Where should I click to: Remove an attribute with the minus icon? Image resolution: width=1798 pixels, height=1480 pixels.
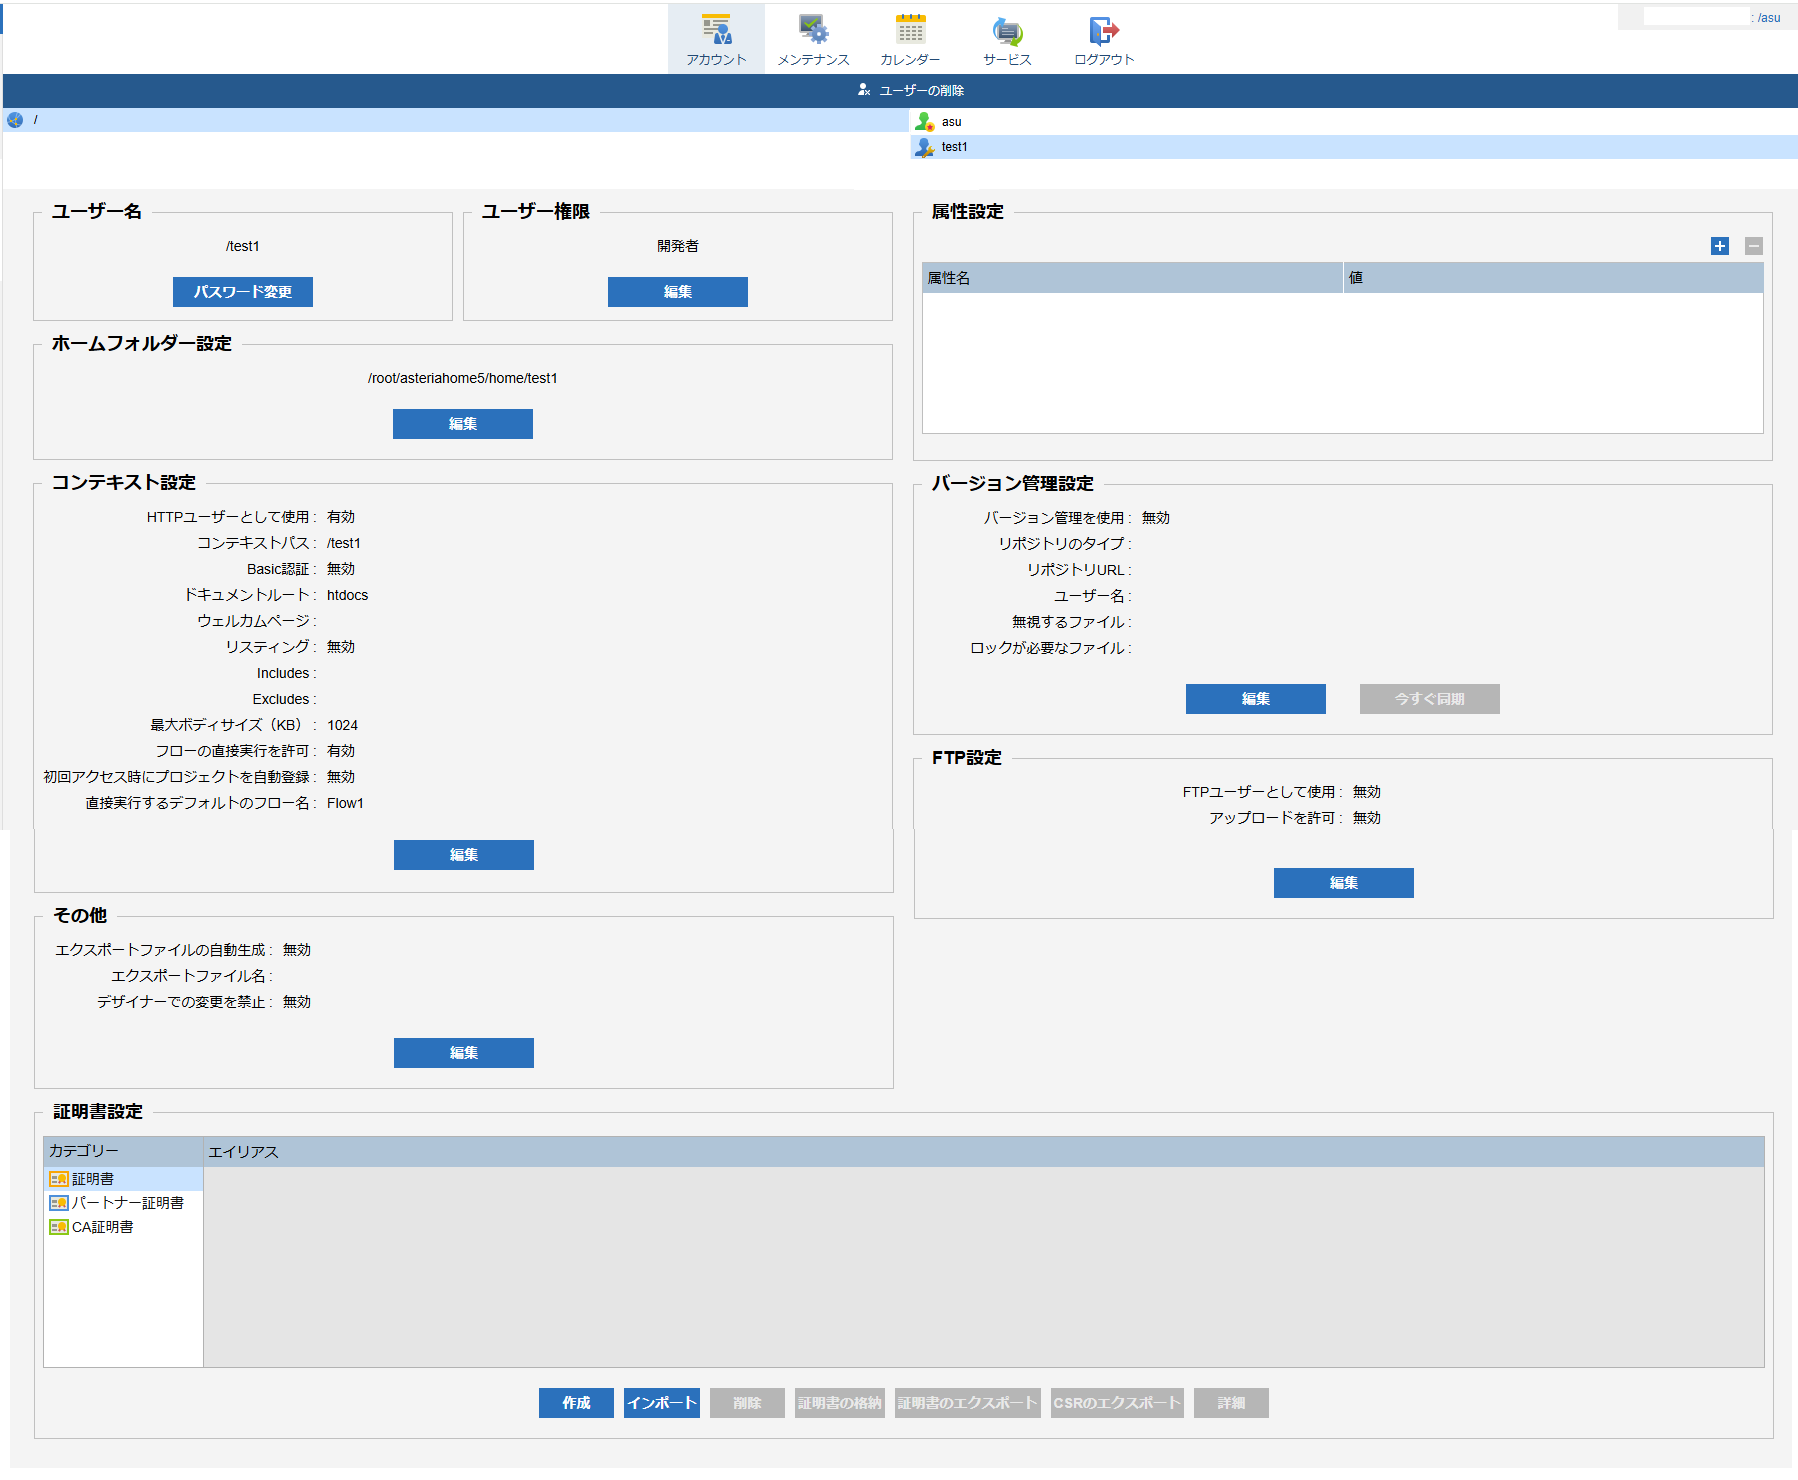(x=1754, y=246)
